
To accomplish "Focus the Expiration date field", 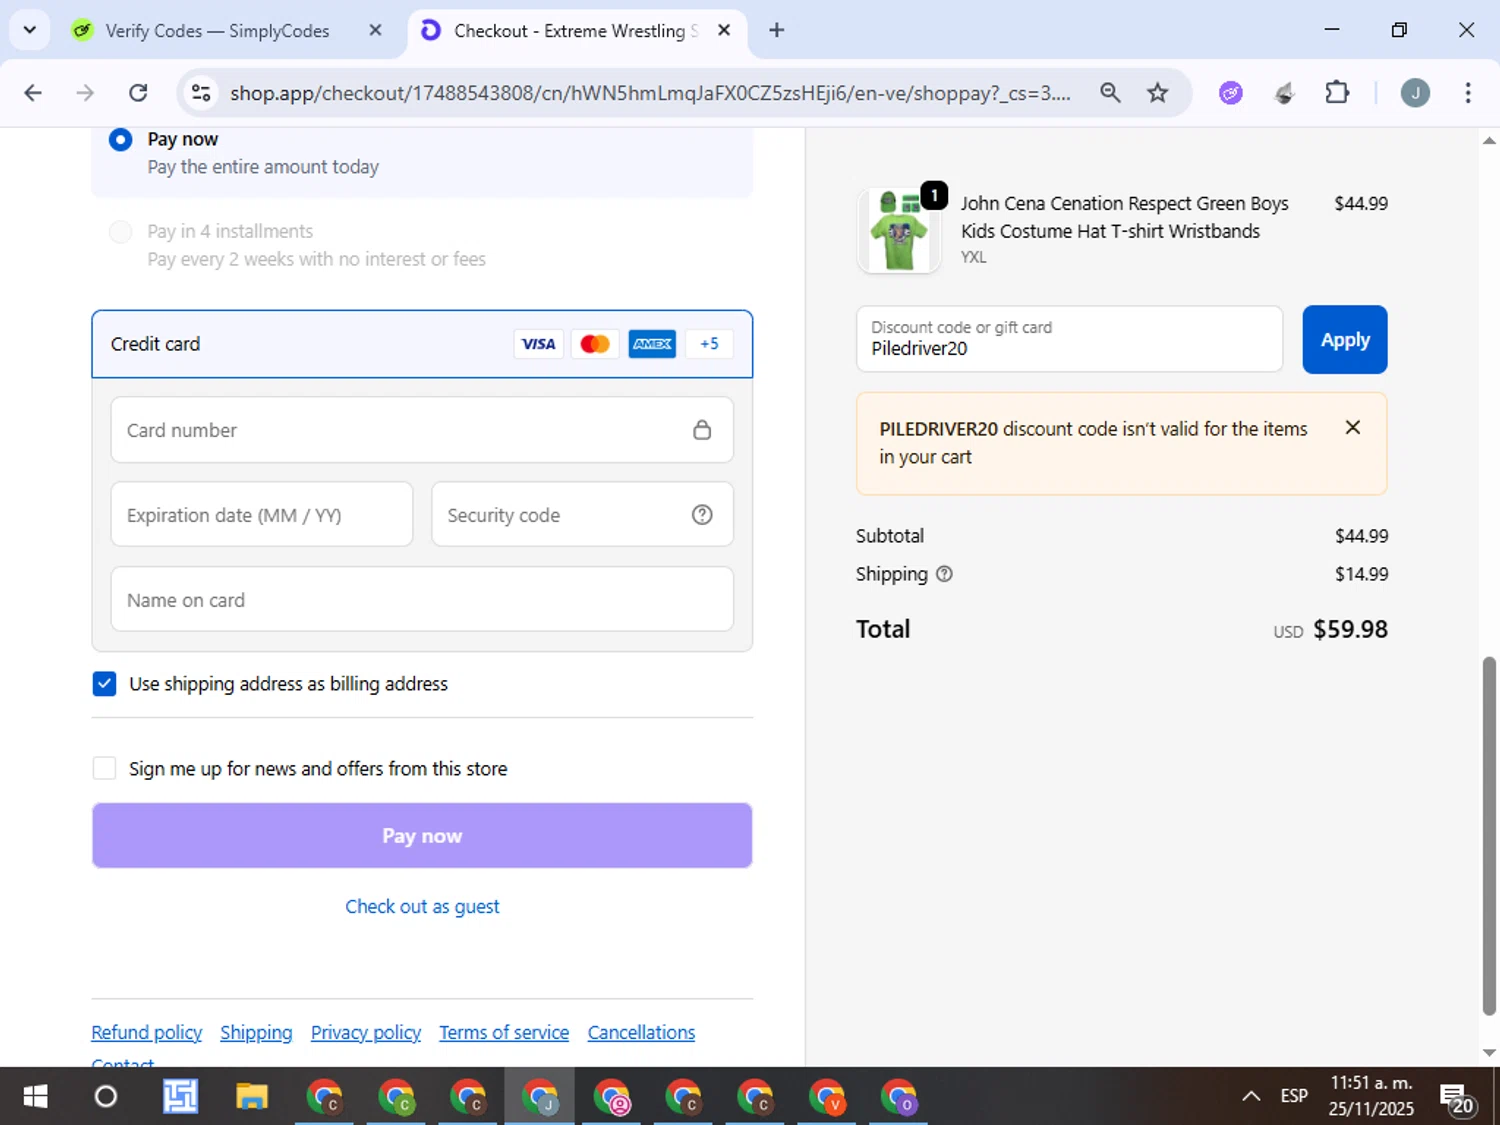I will (262, 515).
